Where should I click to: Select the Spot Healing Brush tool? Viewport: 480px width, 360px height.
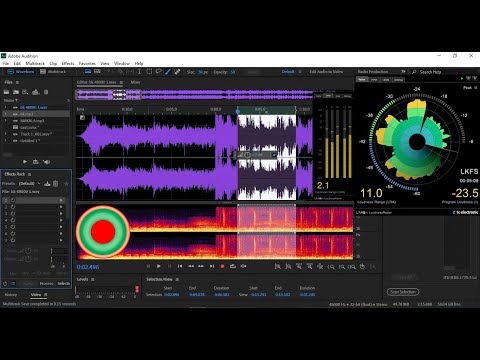[177, 72]
